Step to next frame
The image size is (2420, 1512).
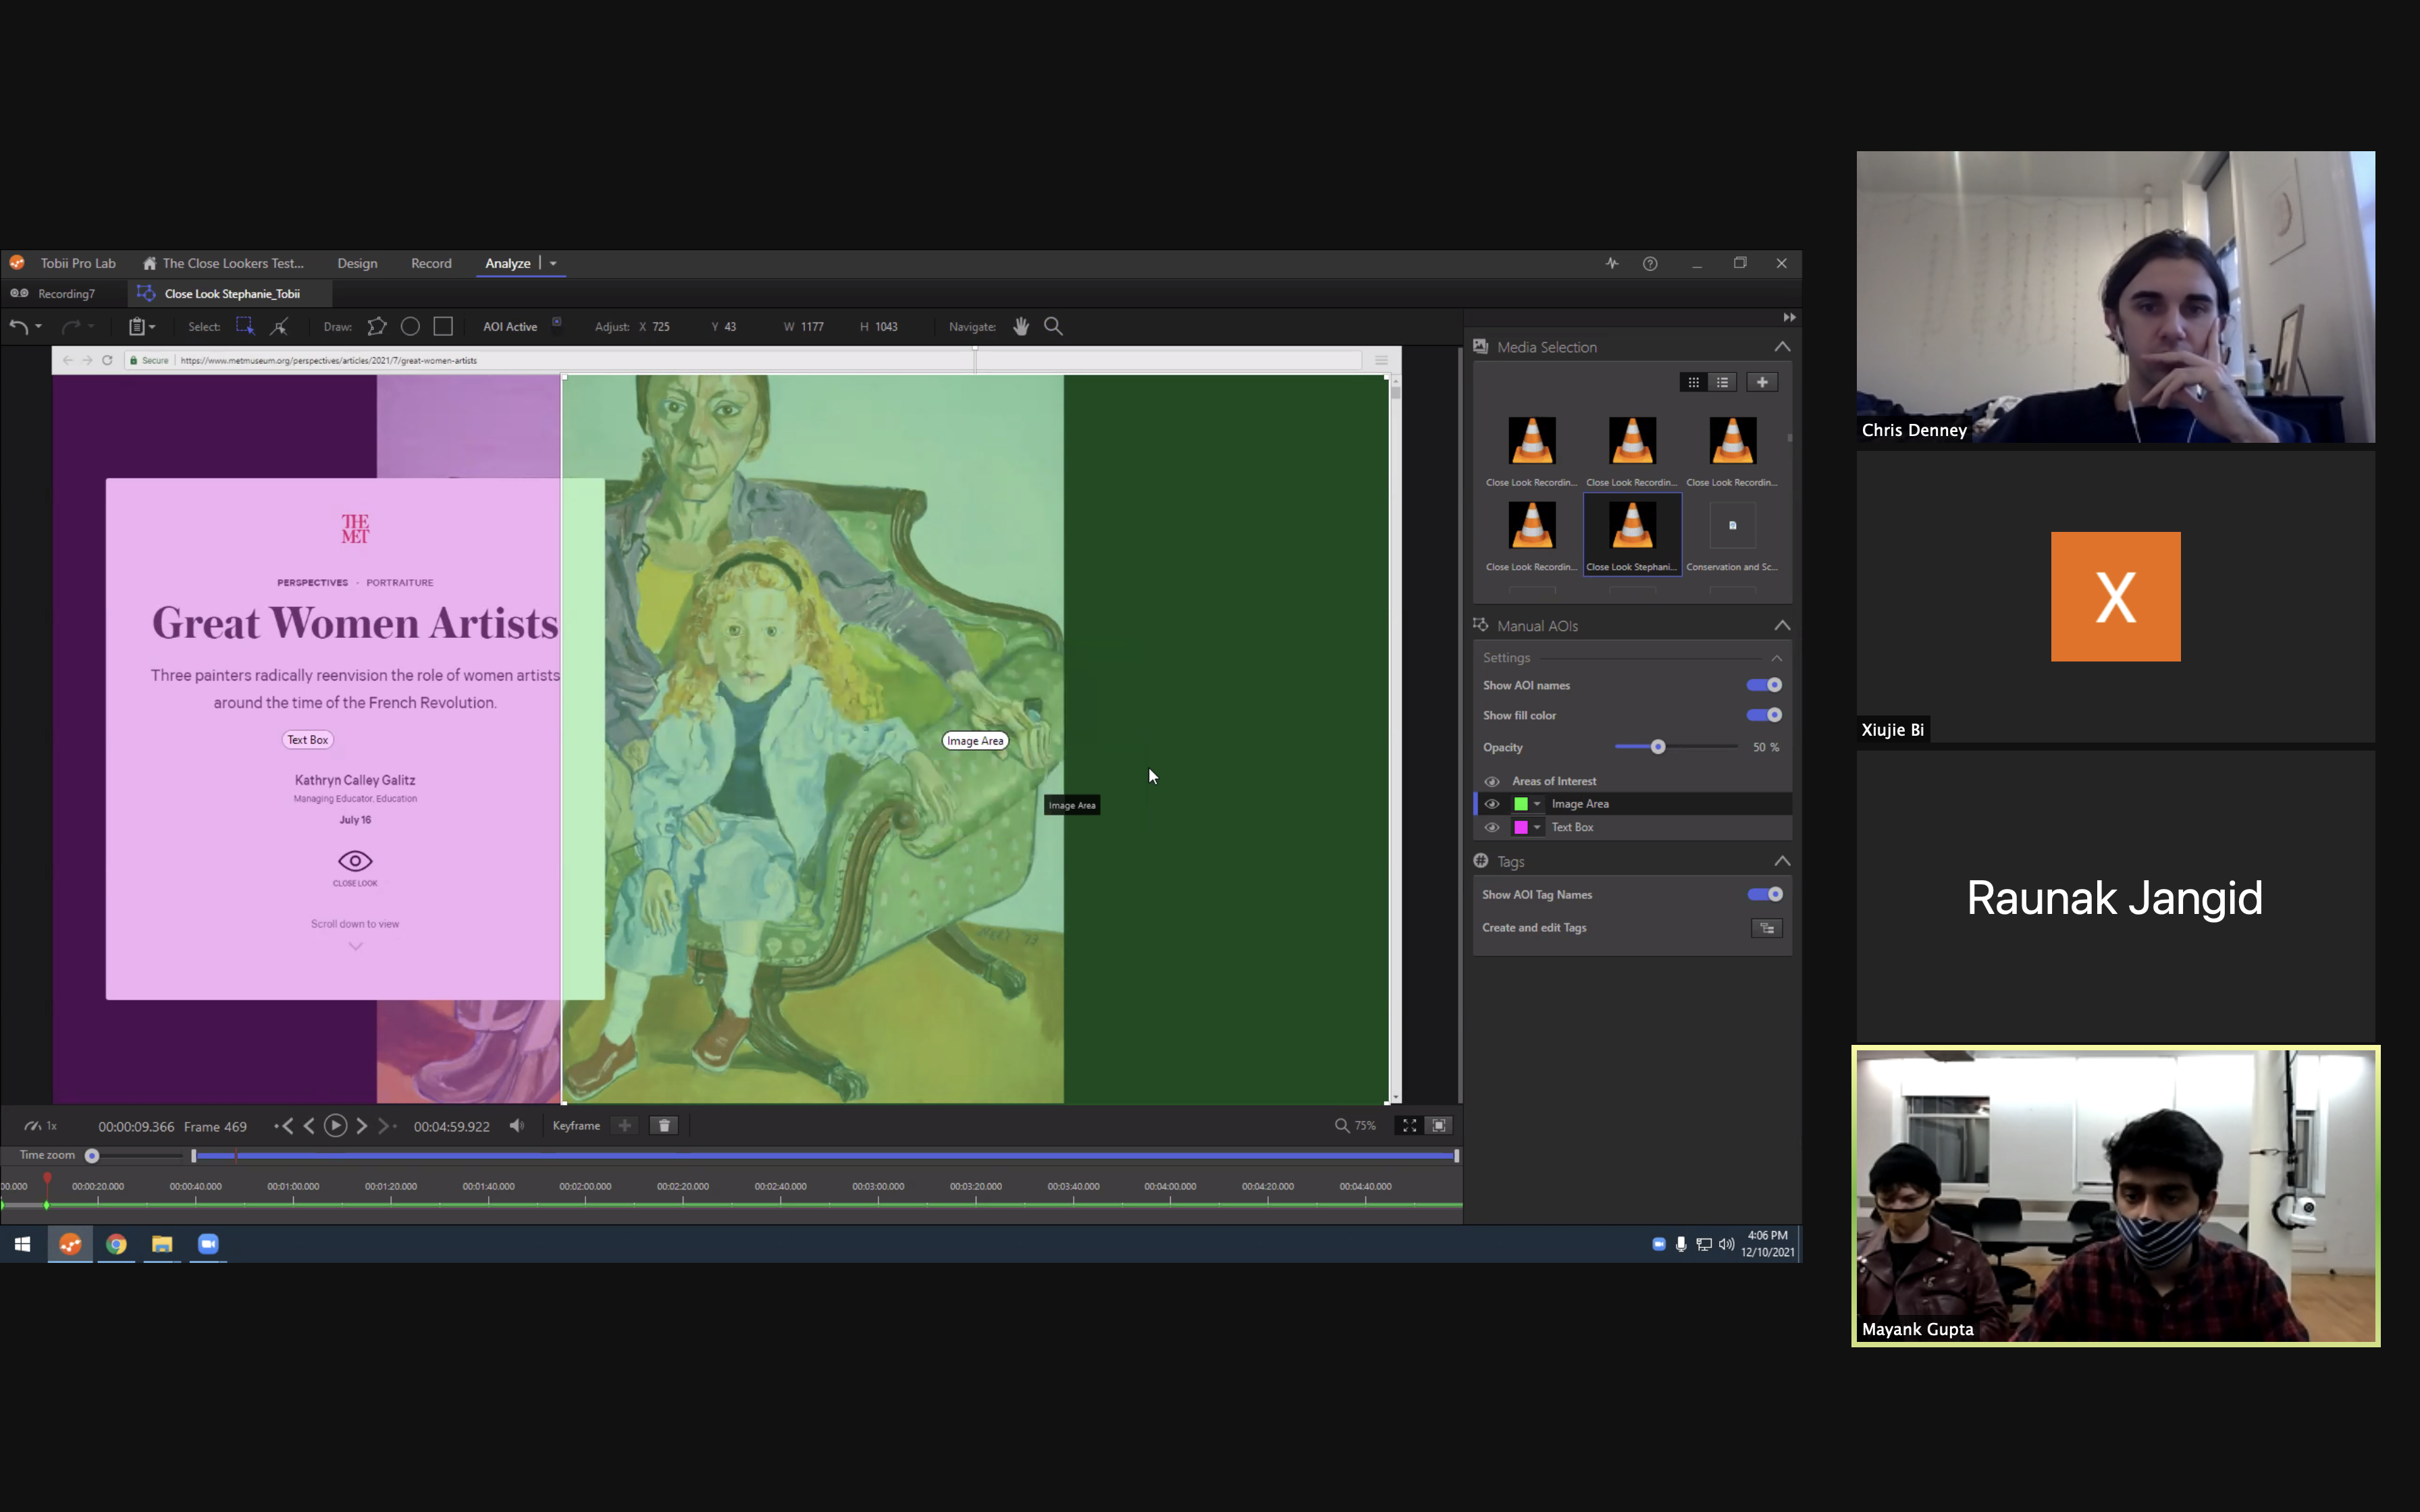[362, 1126]
